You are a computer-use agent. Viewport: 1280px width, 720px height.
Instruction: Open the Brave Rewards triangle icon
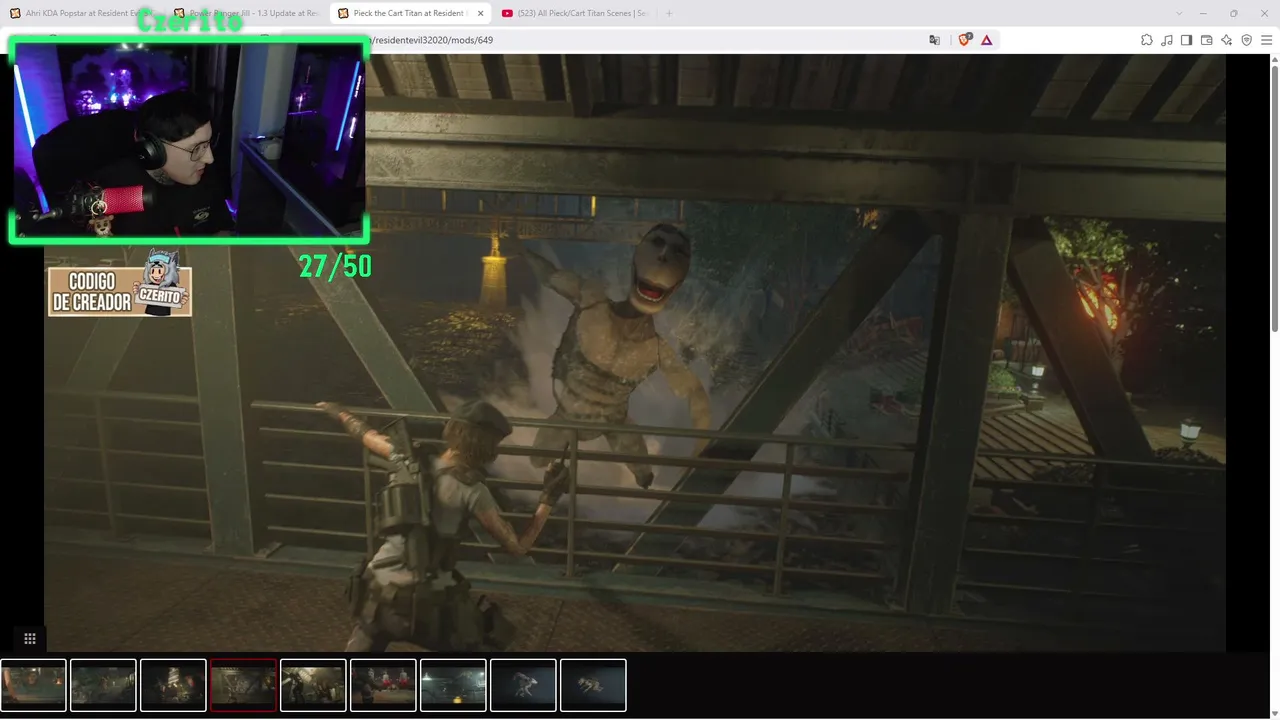tap(987, 40)
